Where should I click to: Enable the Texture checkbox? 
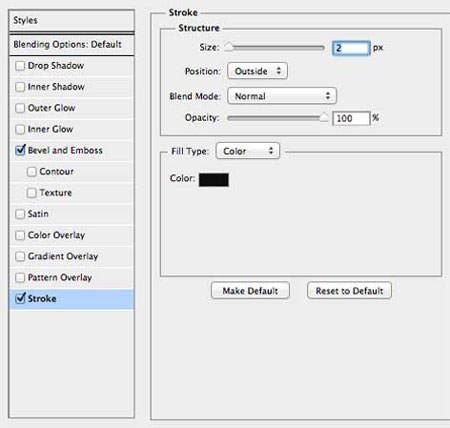tap(32, 193)
